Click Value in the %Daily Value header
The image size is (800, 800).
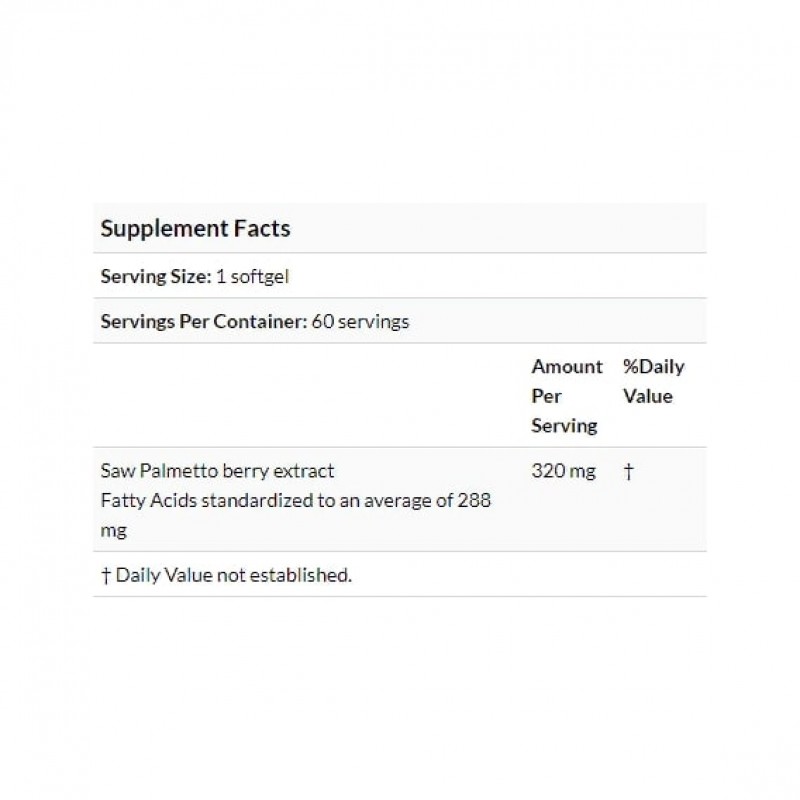[647, 396]
